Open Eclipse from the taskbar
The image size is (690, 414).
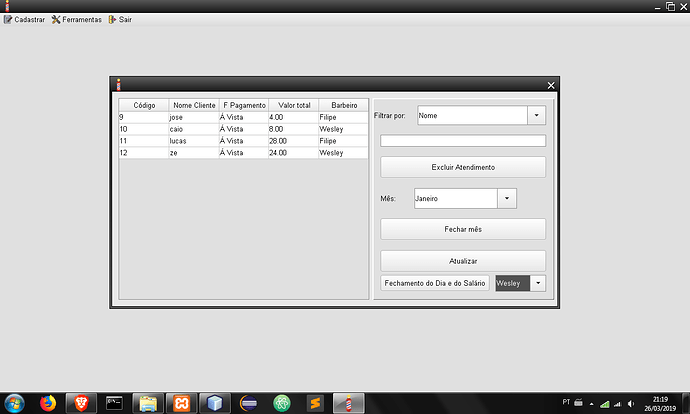coord(248,403)
